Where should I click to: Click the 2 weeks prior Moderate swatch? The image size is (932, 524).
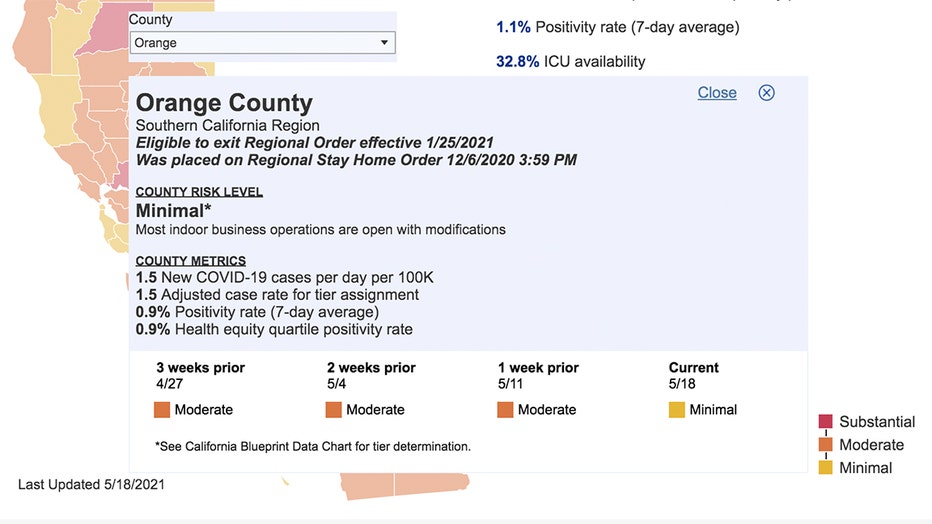tap(333, 409)
